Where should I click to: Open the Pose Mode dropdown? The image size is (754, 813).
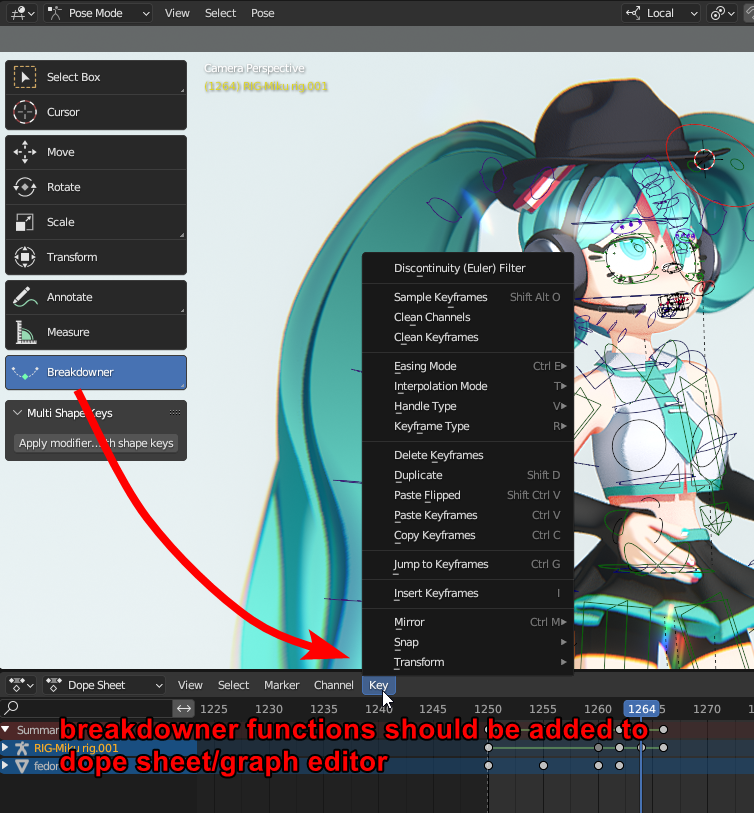[x=97, y=13]
